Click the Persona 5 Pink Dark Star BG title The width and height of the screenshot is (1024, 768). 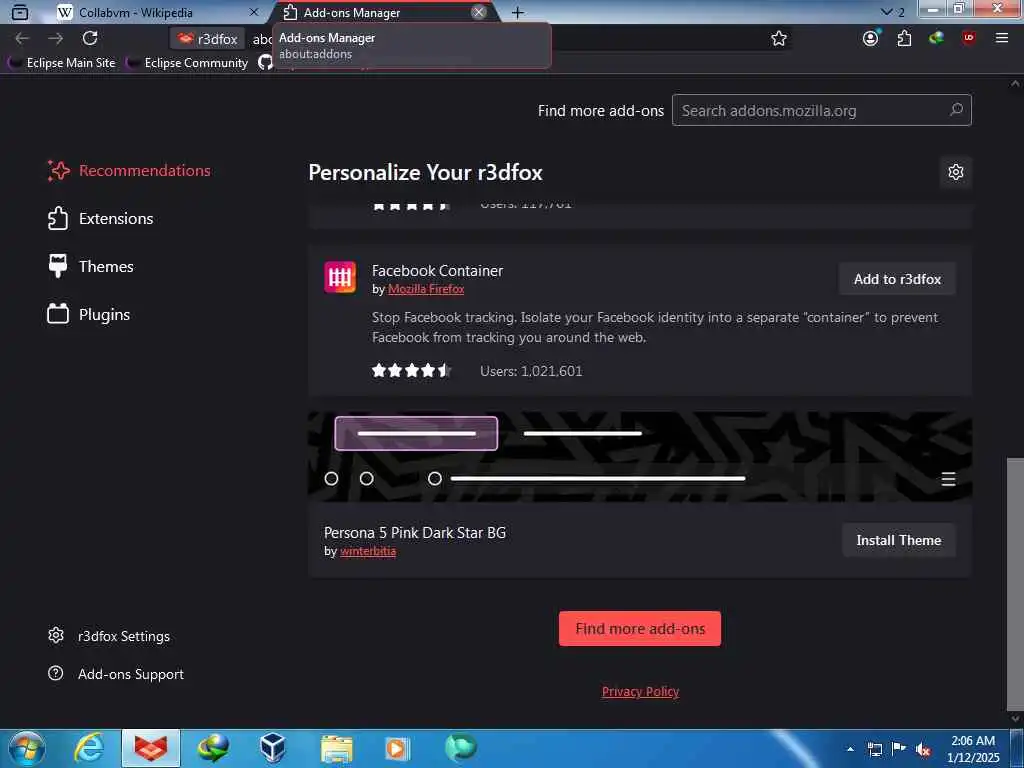point(415,532)
